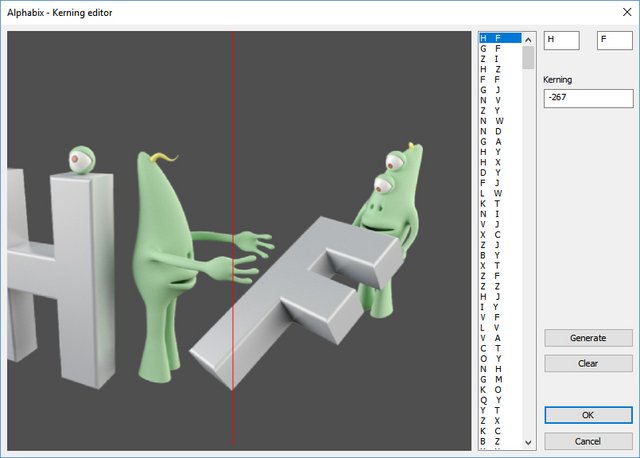The image size is (640, 458).
Task: Select the 'V A' kerning pair
Action: 500,338
